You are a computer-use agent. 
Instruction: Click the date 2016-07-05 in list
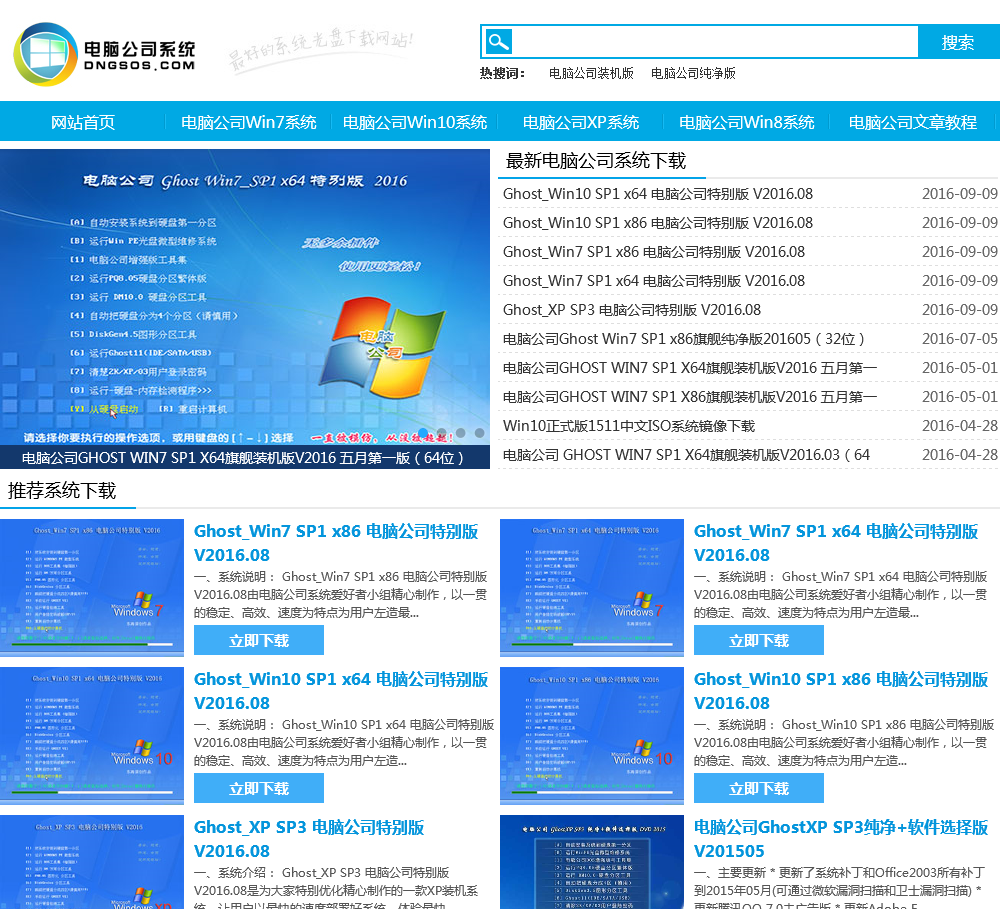(x=959, y=339)
